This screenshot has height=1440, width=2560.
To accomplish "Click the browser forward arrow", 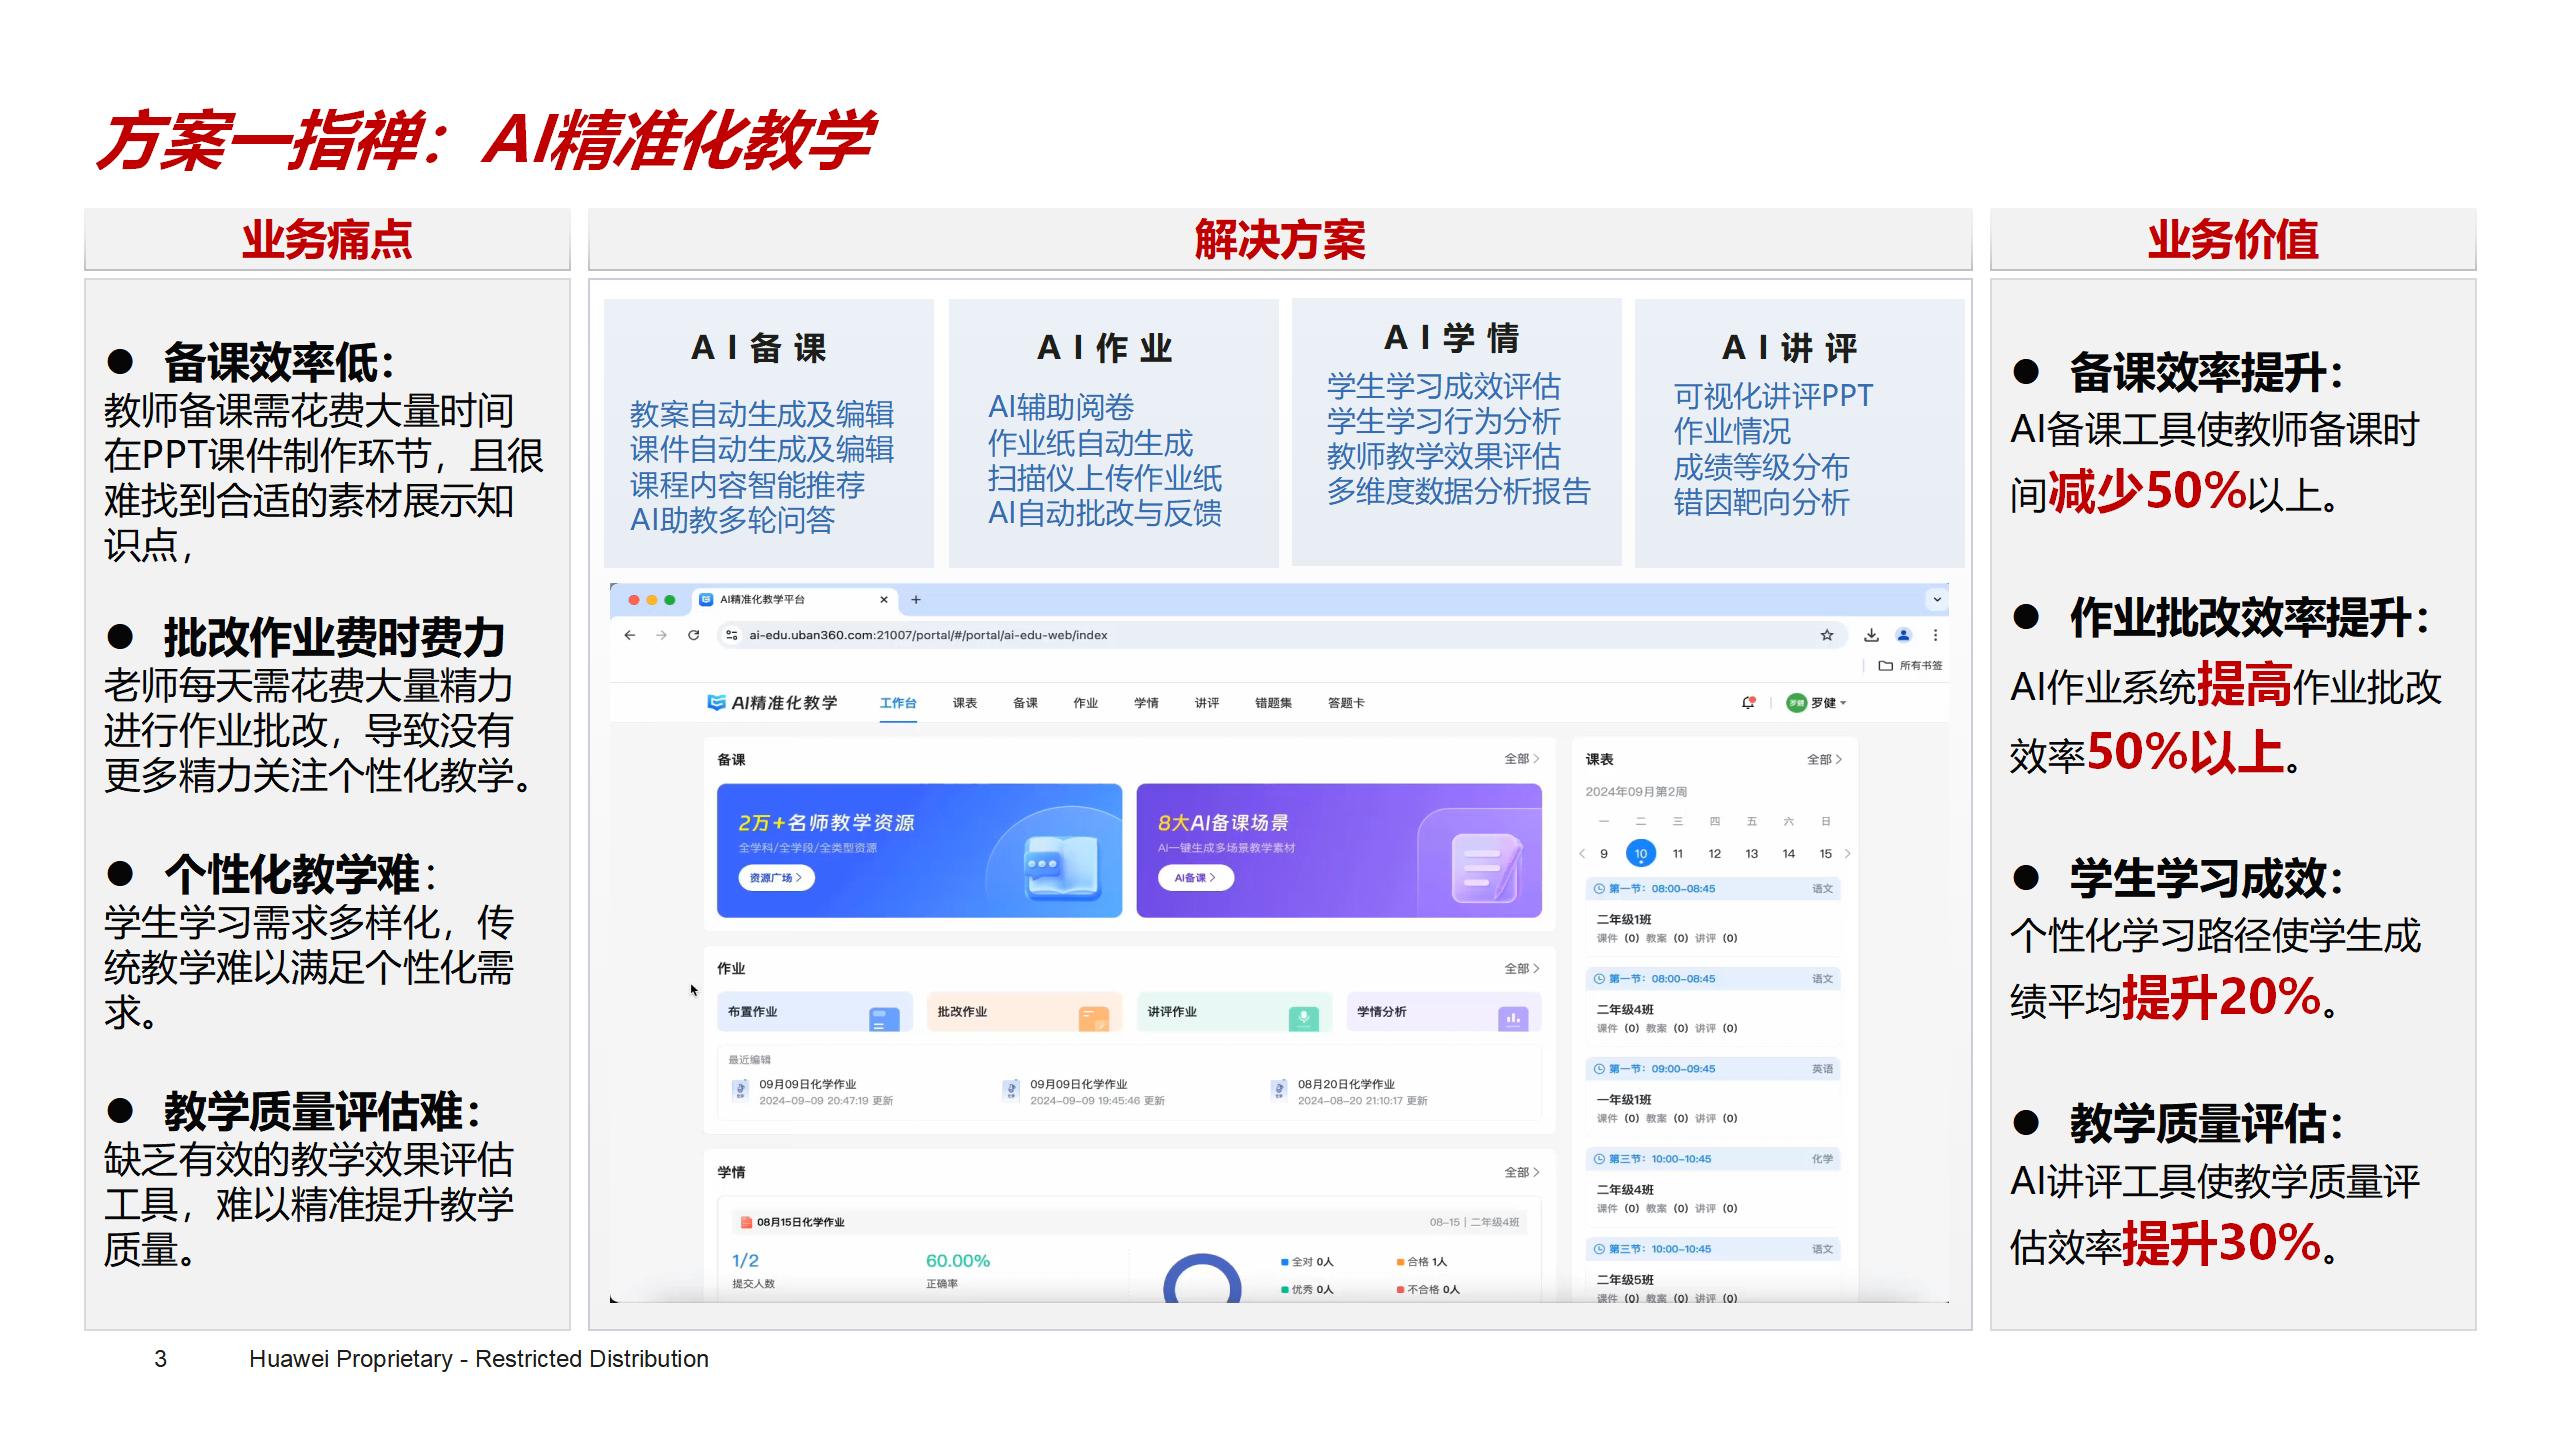I will pyautogui.click(x=661, y=635).
